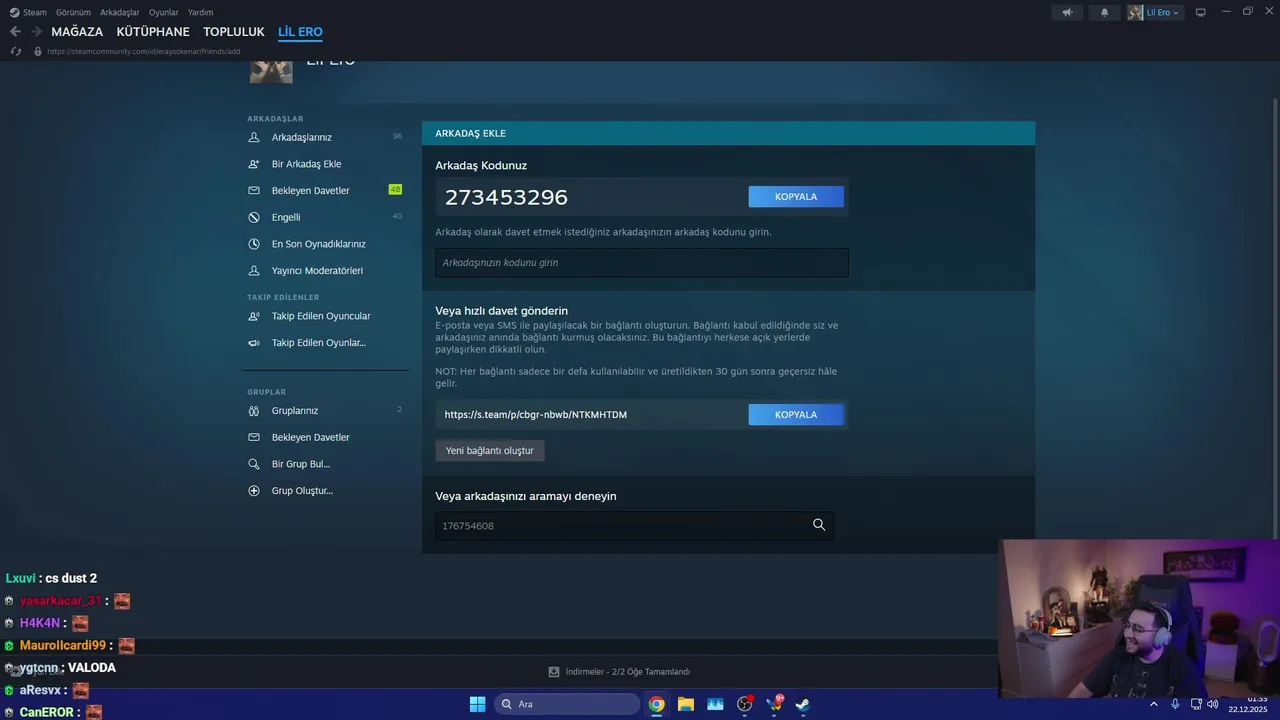Expand the Lil Ero account dropdown
Viewport: 1280px width, 720px height.
coord(1156,12)
